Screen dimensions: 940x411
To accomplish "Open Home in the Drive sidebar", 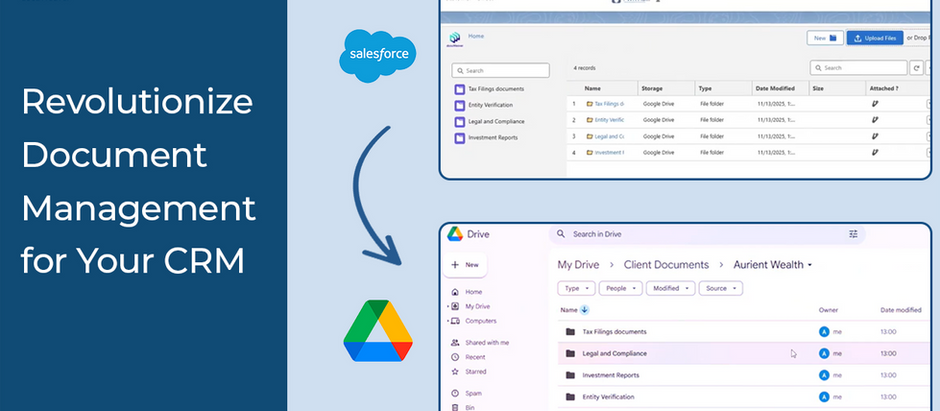I will point(466,292).
